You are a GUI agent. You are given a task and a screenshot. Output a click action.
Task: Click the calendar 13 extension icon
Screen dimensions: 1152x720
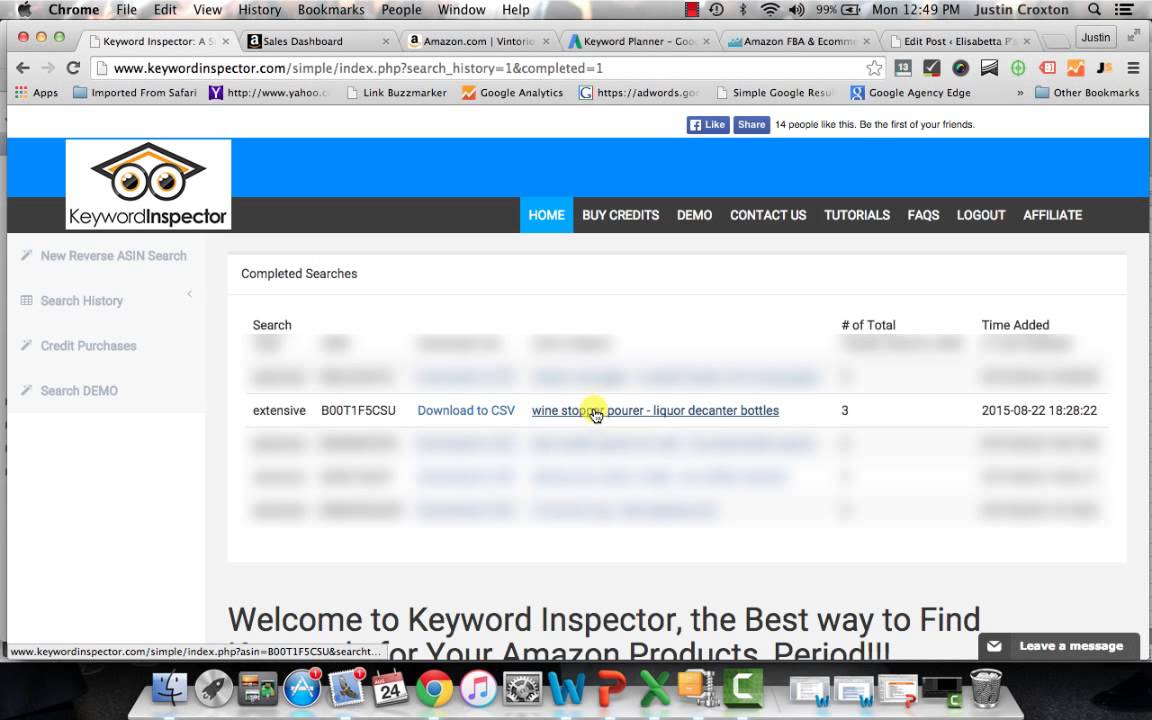(x=903, y=68)
